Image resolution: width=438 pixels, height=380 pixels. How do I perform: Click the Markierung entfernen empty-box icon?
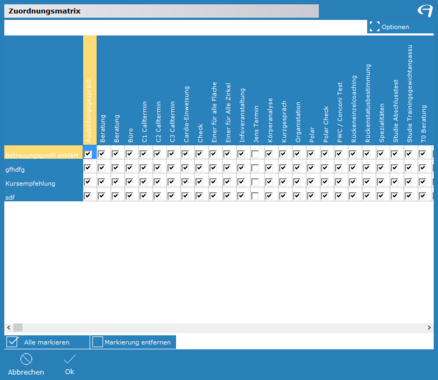pyautogui.click(x=97, y=342)
